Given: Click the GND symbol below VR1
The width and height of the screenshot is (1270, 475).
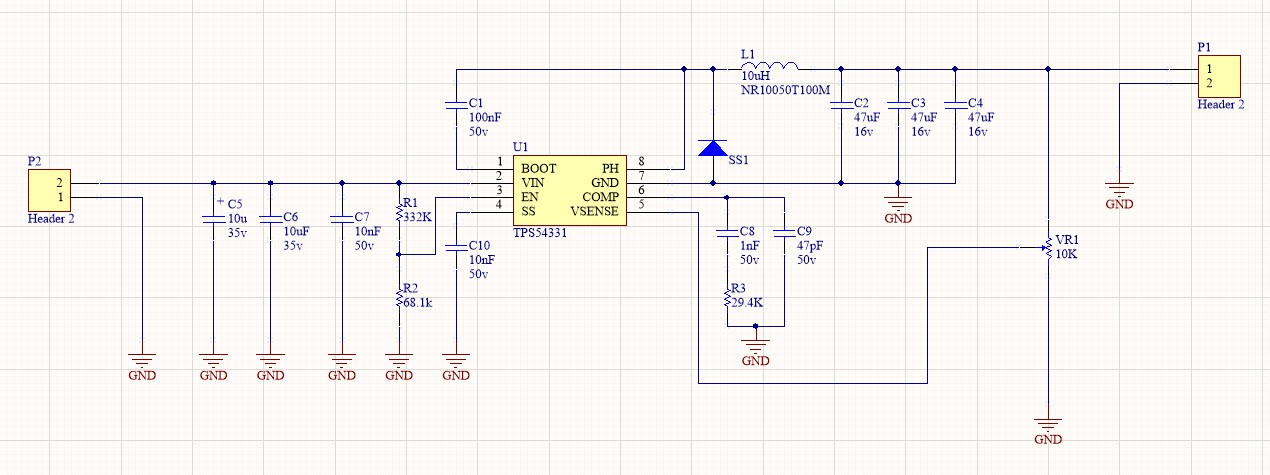Looking at the screenshot, I should point(1047,425).
